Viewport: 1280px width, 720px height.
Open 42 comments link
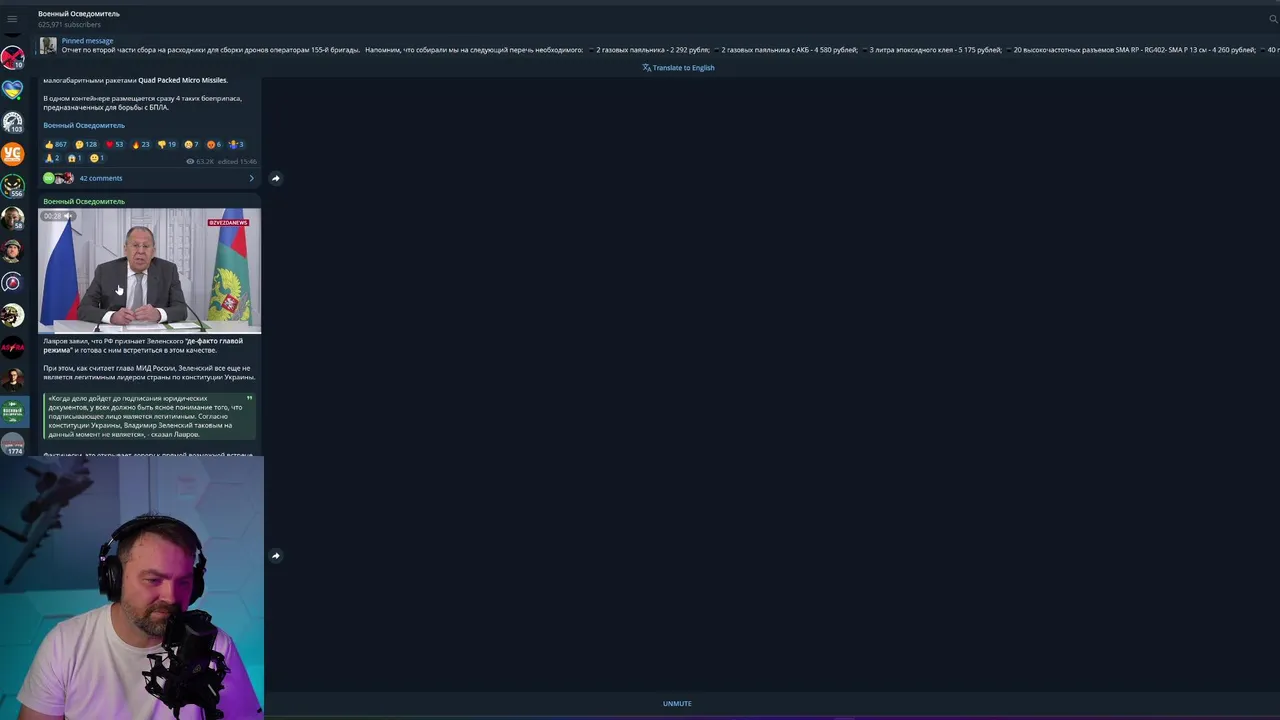(x=100, y=178)
